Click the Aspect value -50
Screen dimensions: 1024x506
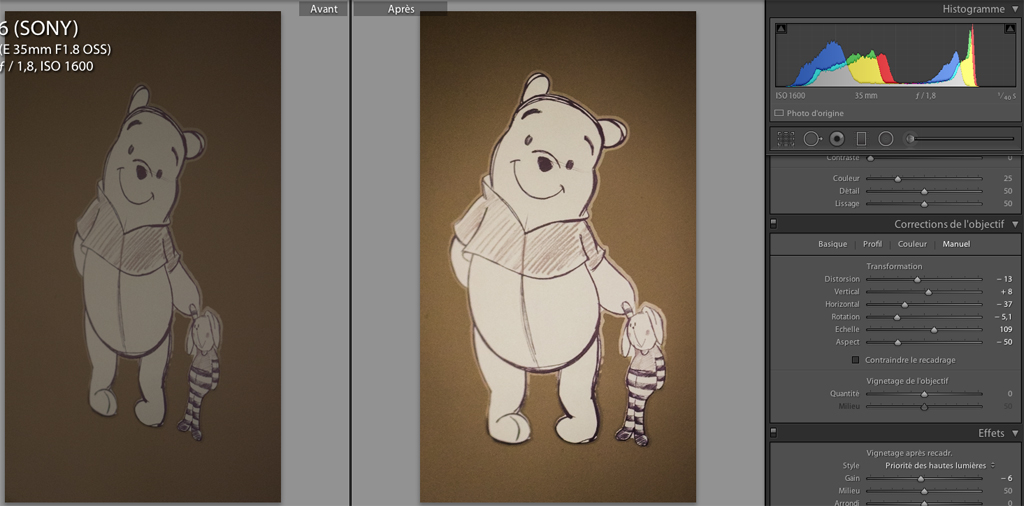coord(1004,342)
